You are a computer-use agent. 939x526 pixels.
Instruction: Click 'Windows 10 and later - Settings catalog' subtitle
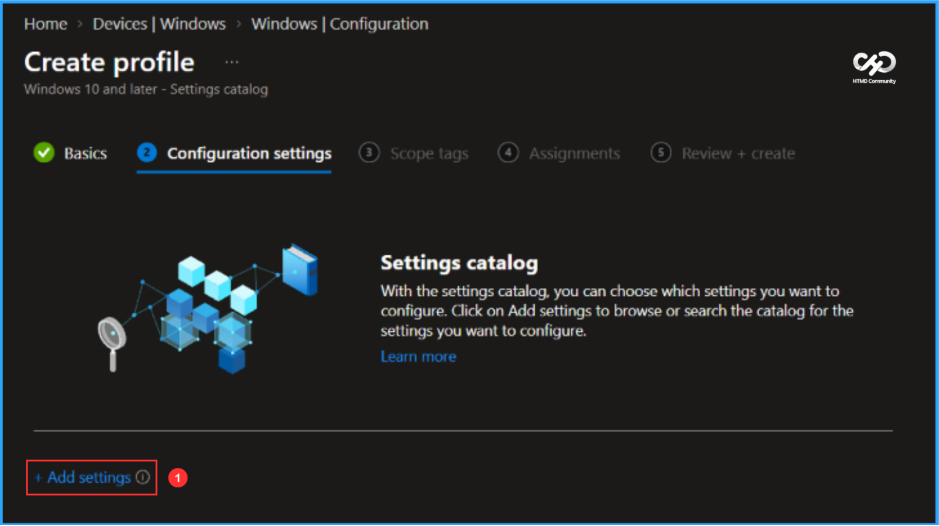coord(146,89)
